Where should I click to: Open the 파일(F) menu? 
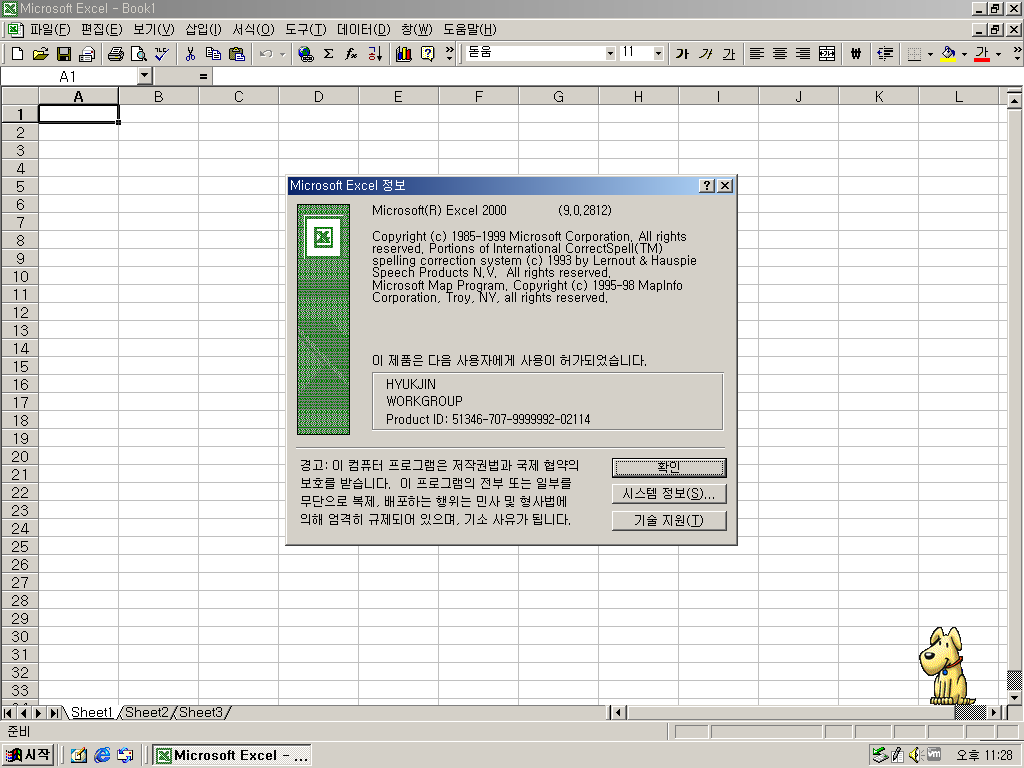click(x=50, y=29)
